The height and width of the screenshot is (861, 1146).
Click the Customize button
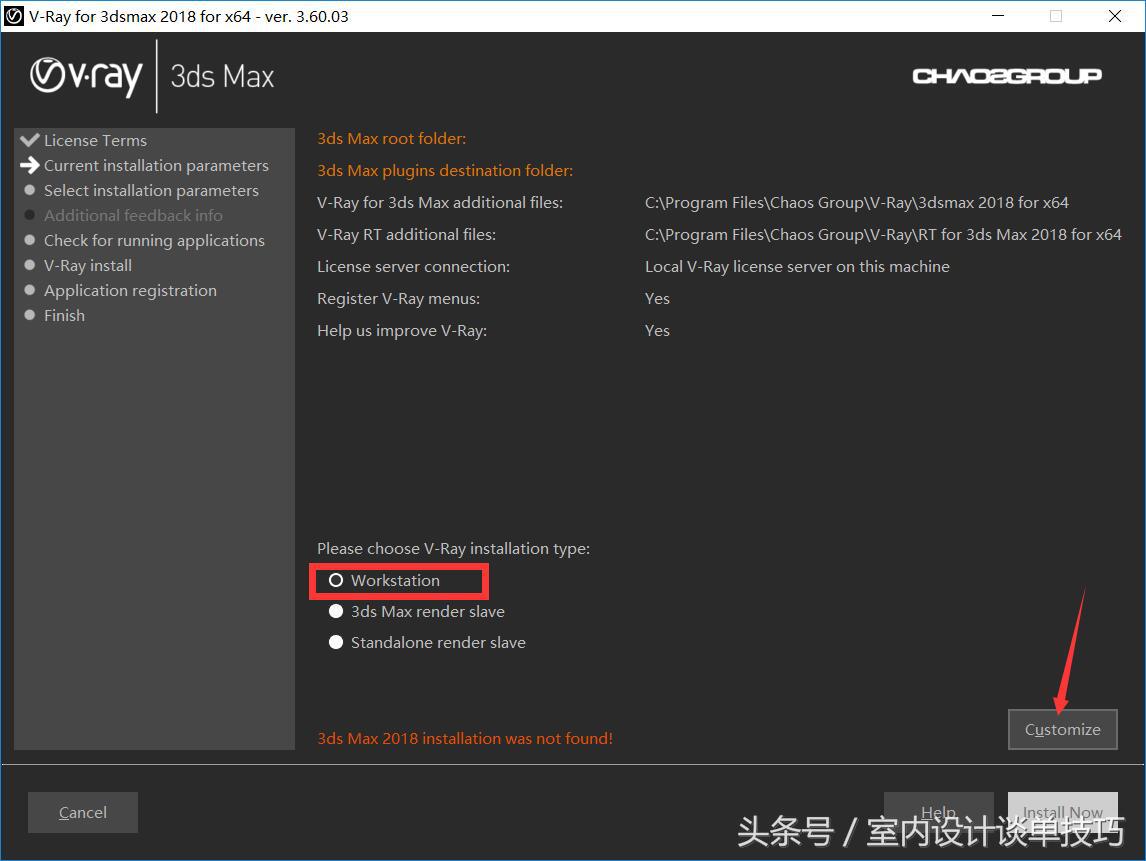coord(1062,729)
